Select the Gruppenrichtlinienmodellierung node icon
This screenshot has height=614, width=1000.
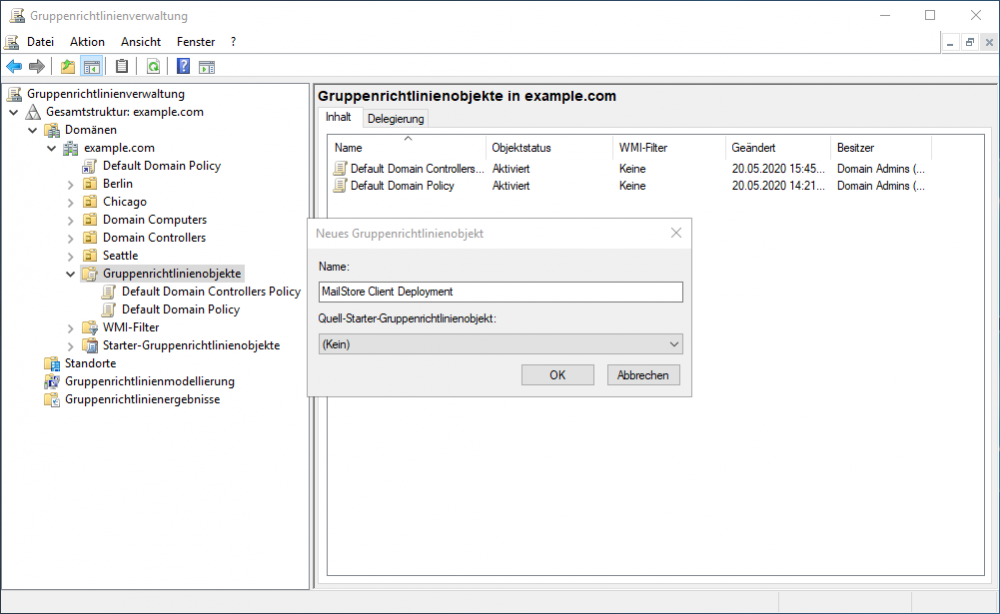(x=52, y=381)
